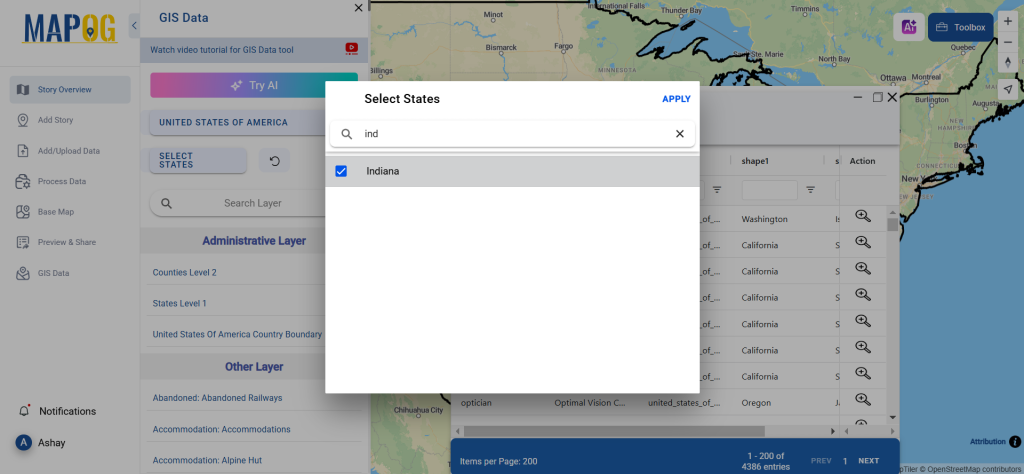Click APPLY in Select States dialog

(x=676, y=99)
